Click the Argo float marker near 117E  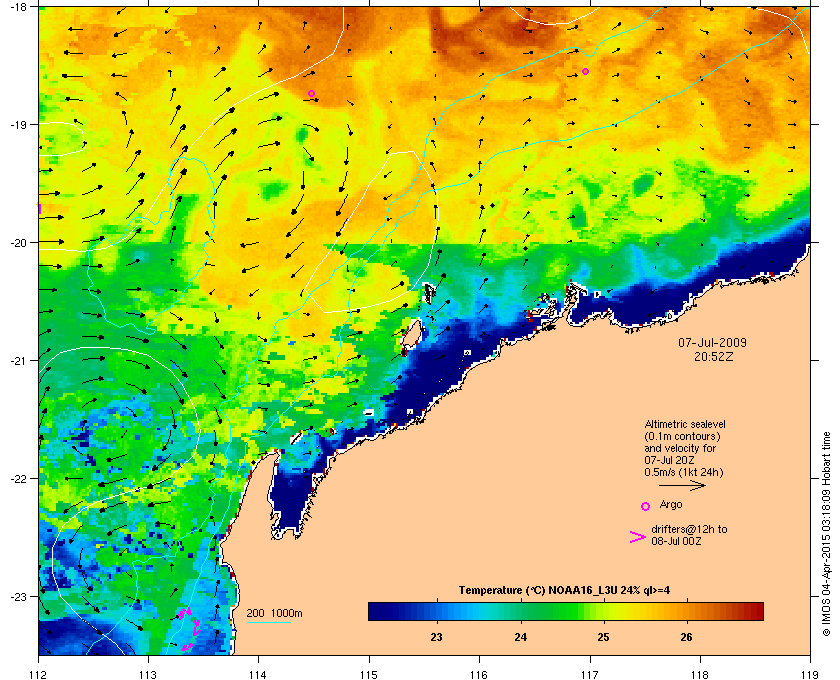click(x=586, y=71)
